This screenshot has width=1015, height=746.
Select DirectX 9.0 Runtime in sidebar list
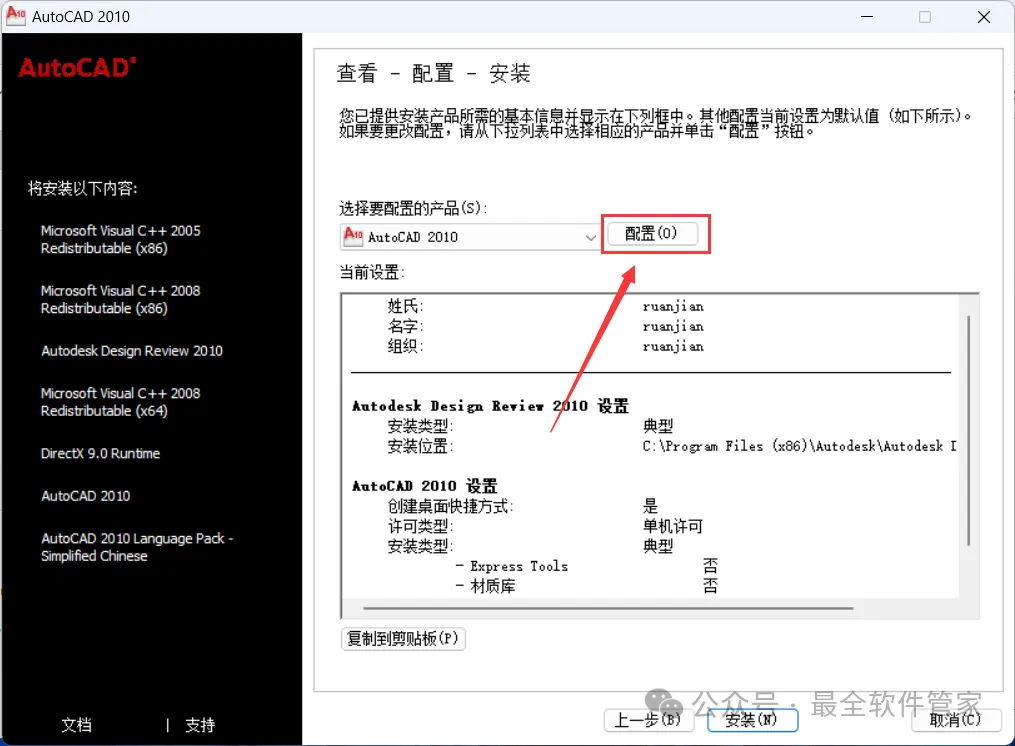point(100,453)
